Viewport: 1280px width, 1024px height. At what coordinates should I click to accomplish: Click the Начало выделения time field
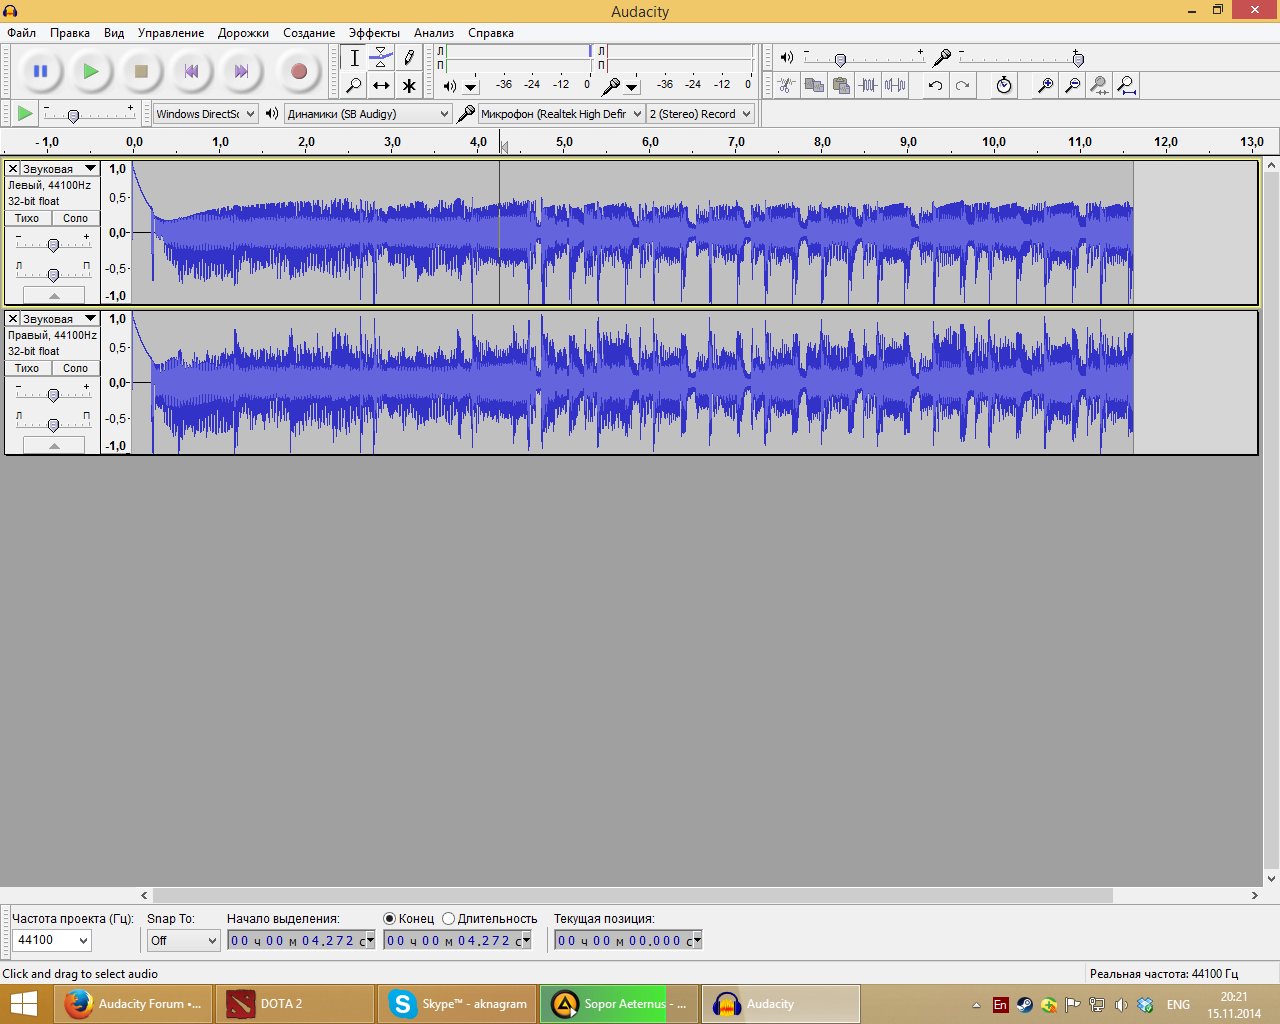point(301,941)
